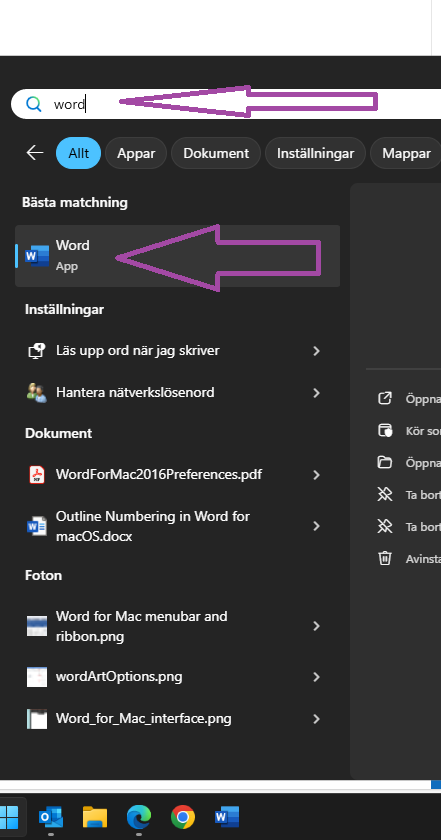441x840 pixels.
Task: Click thumbnail of Word for Mac menubar png
Action: [37, 626]
